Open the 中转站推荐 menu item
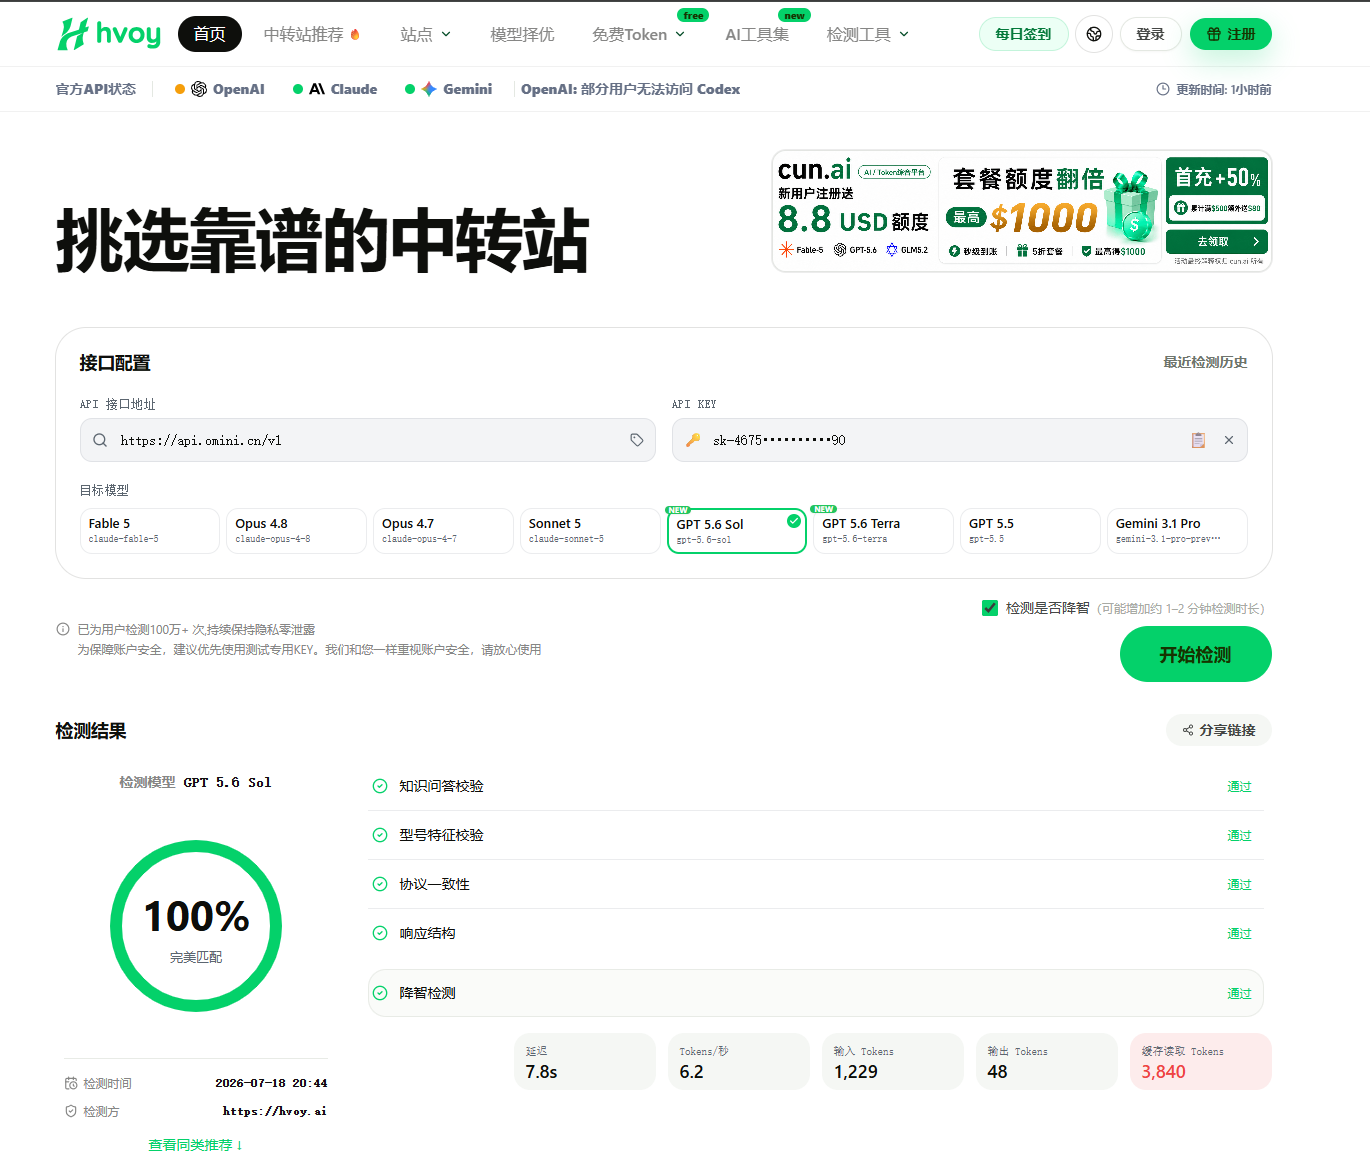This screenshot has height=1156, width=1370. click(304, 35)
